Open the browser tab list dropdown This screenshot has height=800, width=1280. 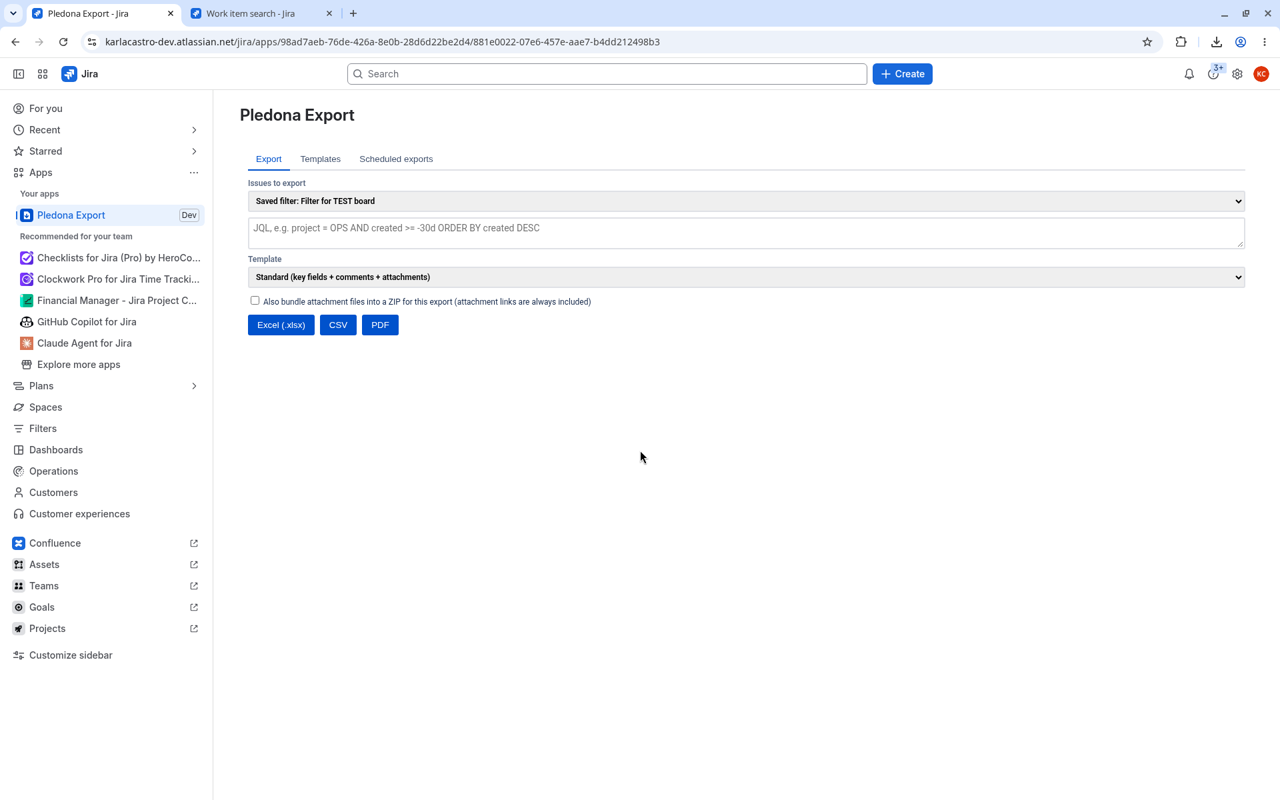click(13, 13)
